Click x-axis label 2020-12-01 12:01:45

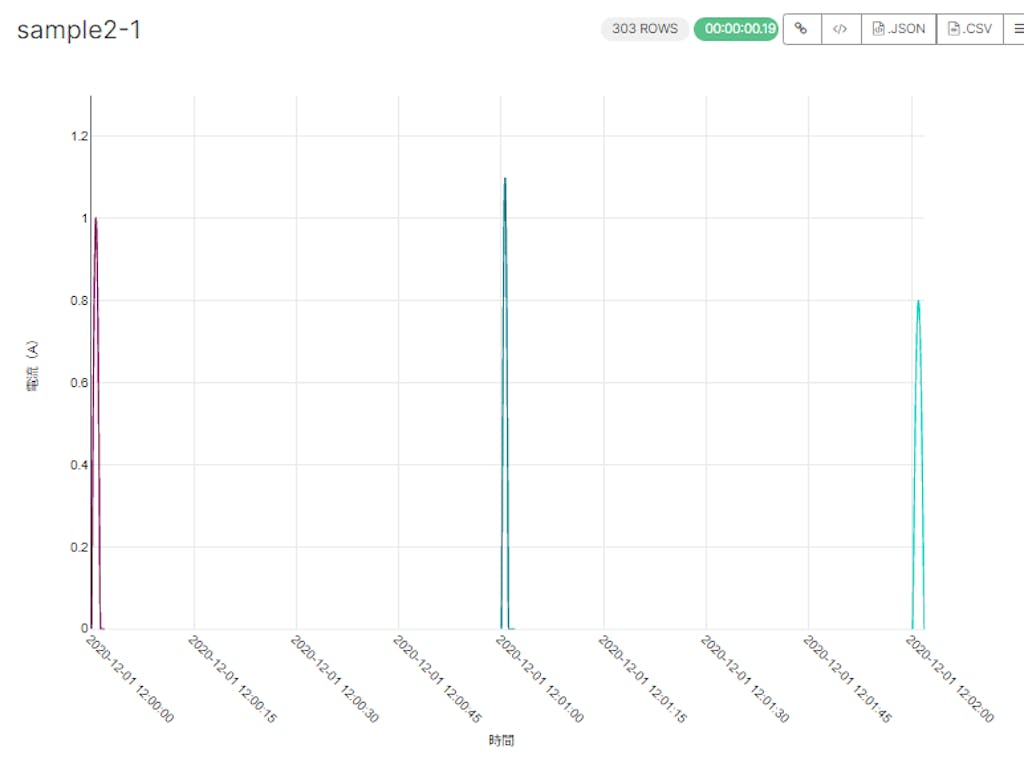(x=848, y=679)
